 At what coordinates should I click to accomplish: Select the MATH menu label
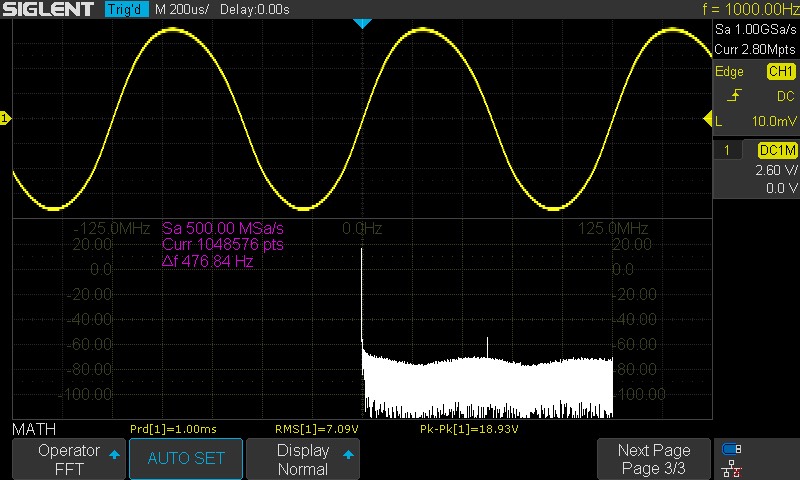(33, 429)
